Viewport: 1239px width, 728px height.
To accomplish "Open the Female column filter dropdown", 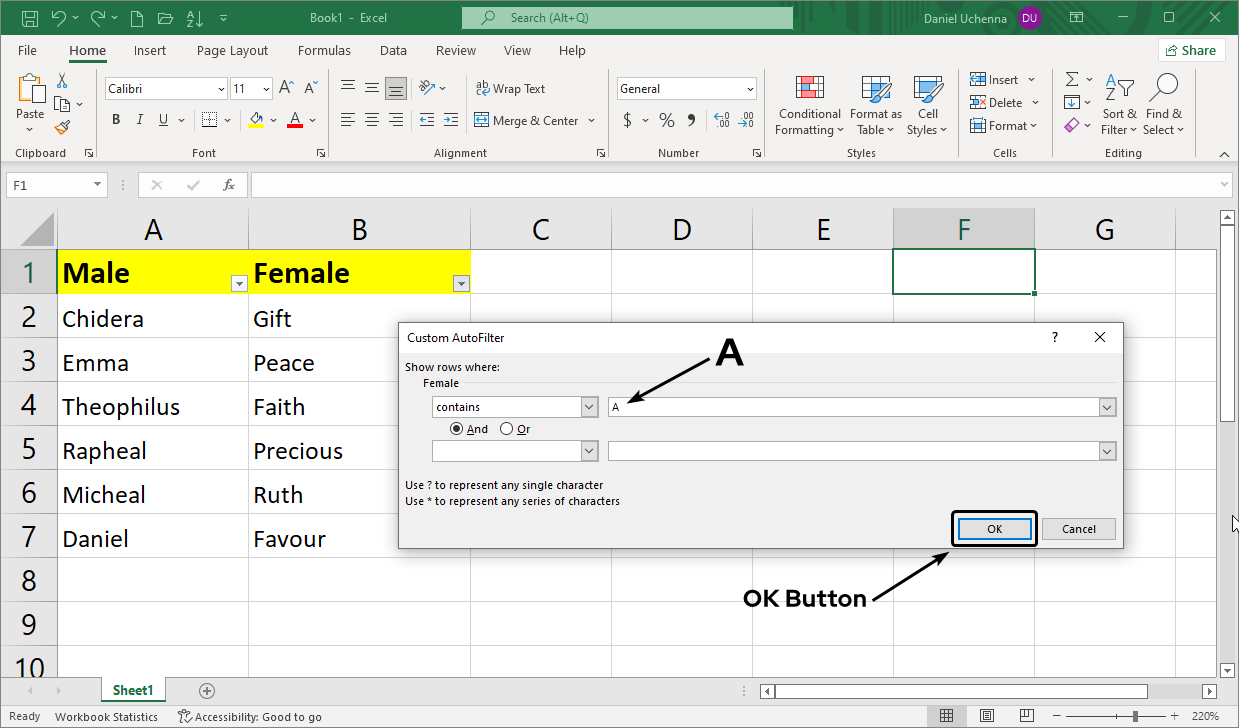I will tap(461, 284).
